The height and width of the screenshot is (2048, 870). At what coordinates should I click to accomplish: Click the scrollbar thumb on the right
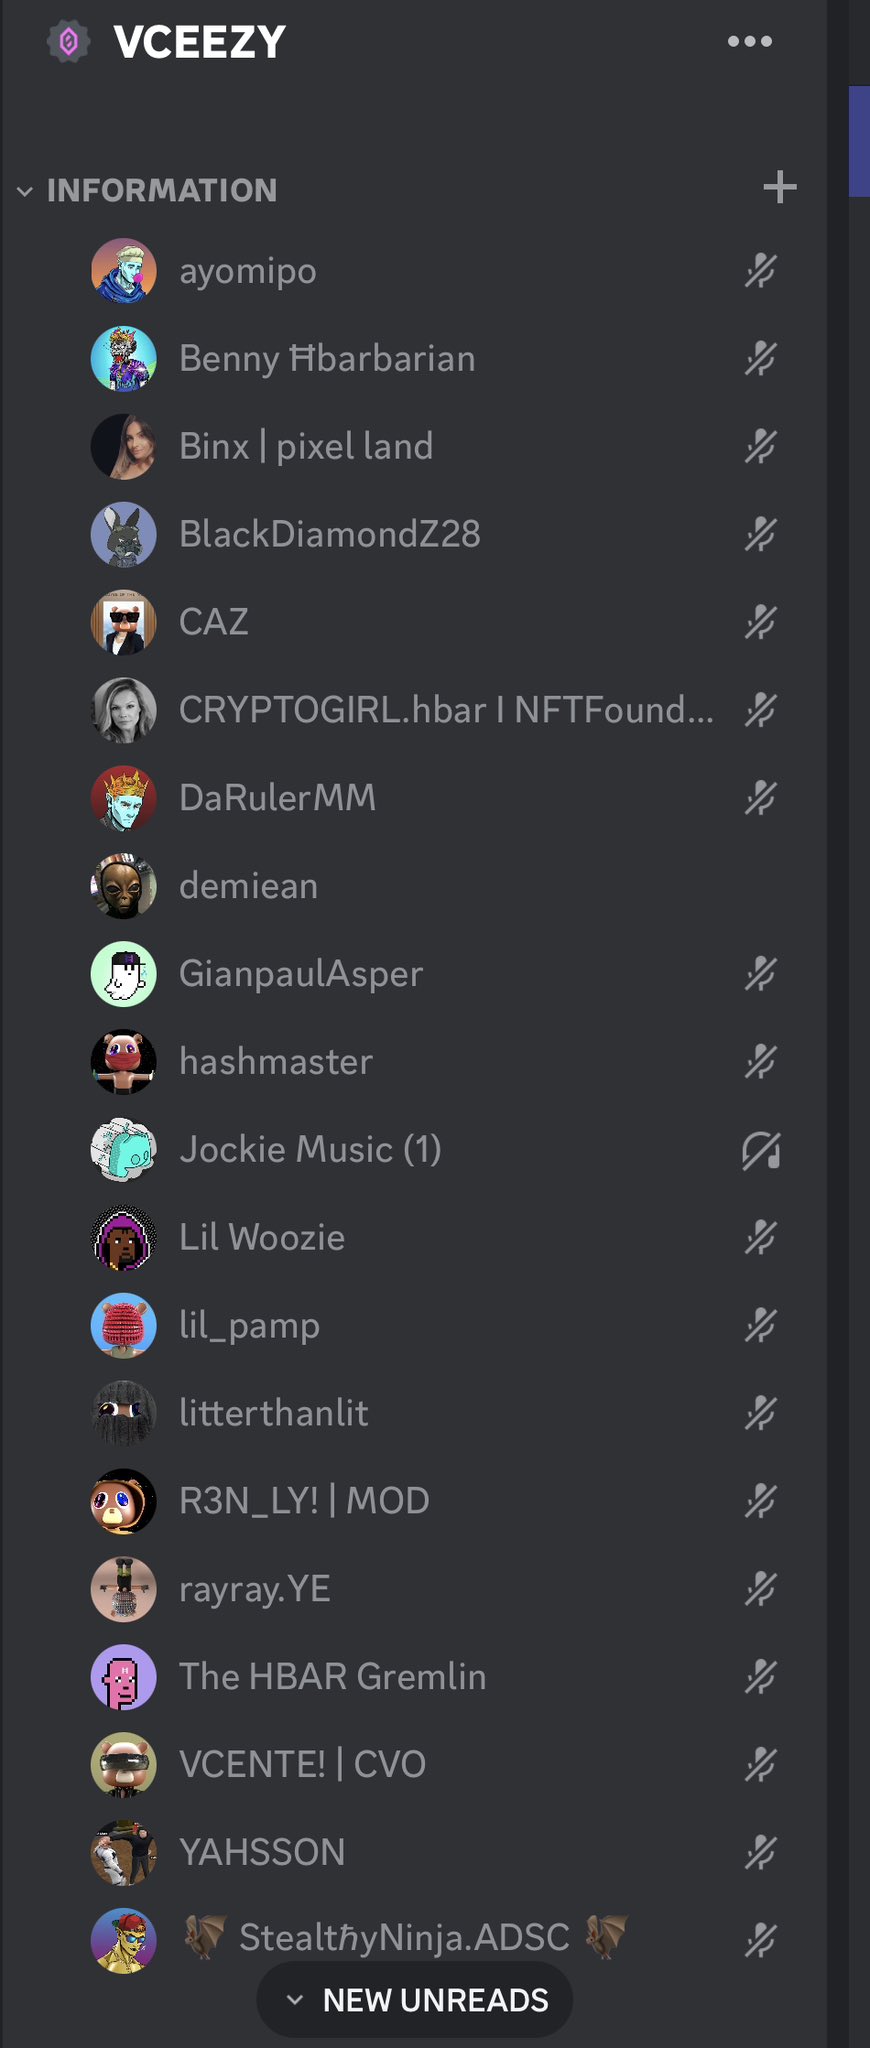859,141
